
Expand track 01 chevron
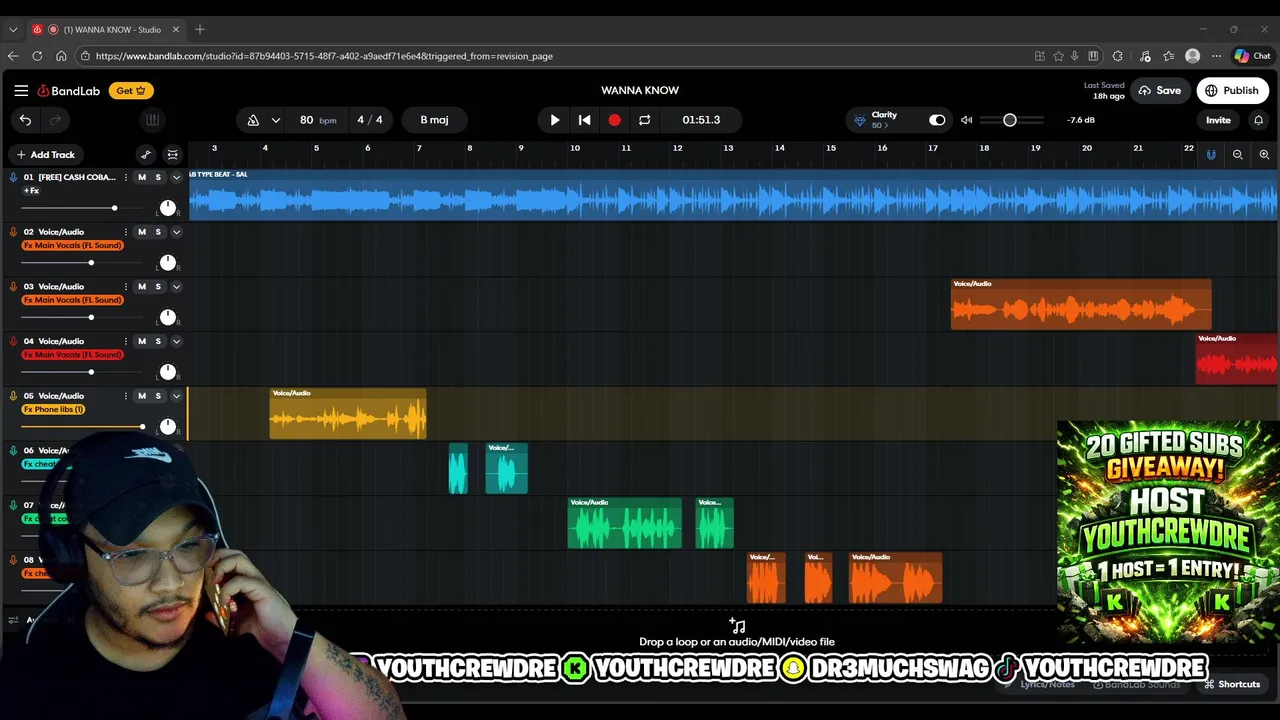pos(176,177)
